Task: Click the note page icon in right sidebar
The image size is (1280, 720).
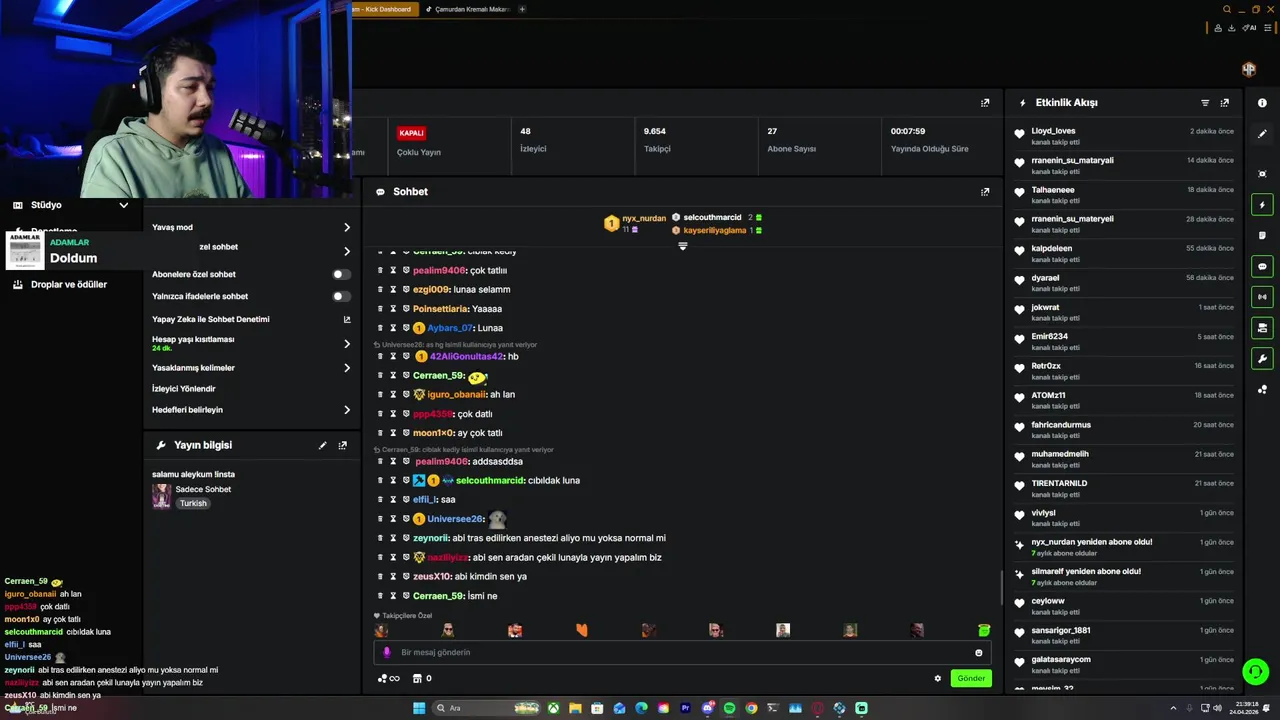Action: coord(1262,236)
